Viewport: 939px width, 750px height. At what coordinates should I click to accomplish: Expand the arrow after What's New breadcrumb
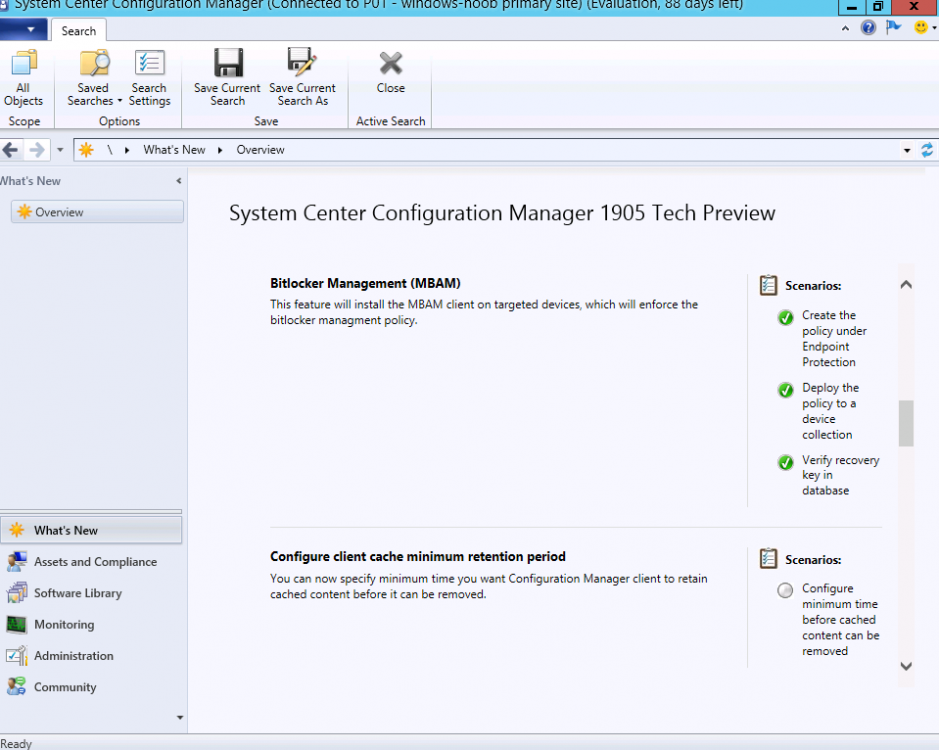220,150
